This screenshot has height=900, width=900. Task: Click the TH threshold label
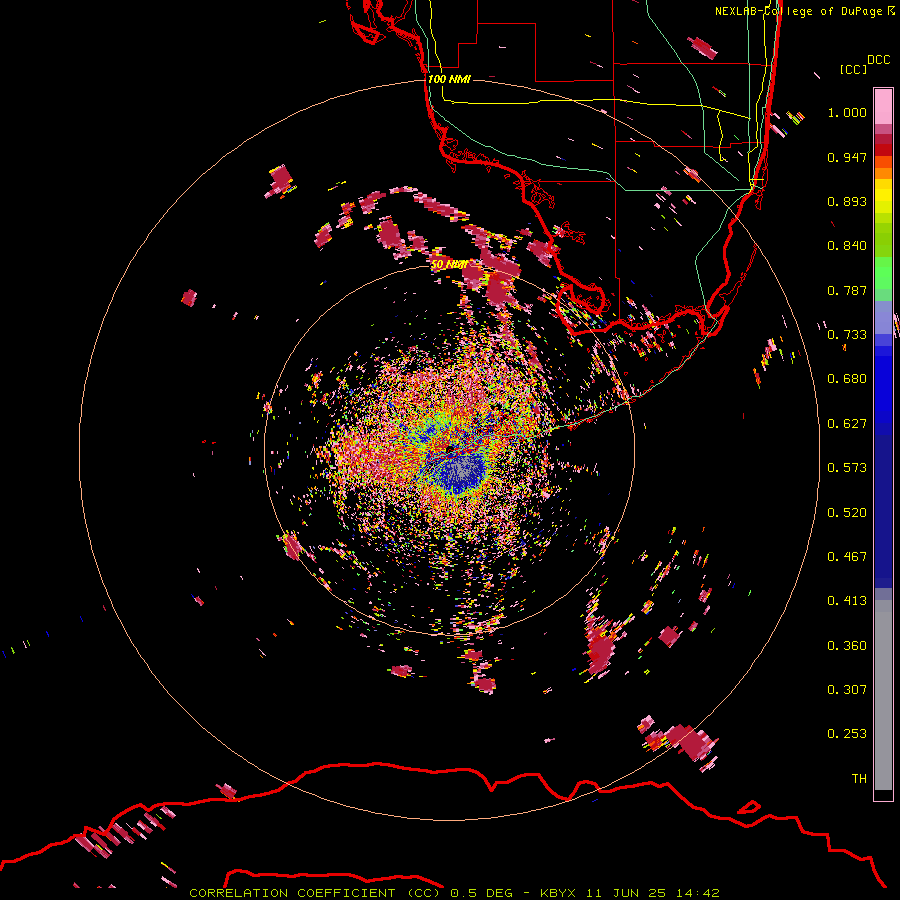pyautogui.click(x=859, y=779)
